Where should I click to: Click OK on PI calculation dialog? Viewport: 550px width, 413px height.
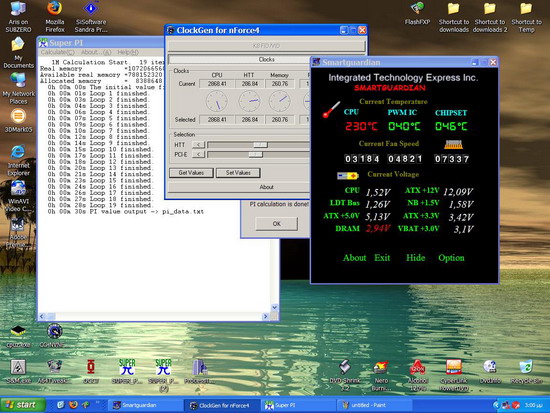[x=276, y=224]
